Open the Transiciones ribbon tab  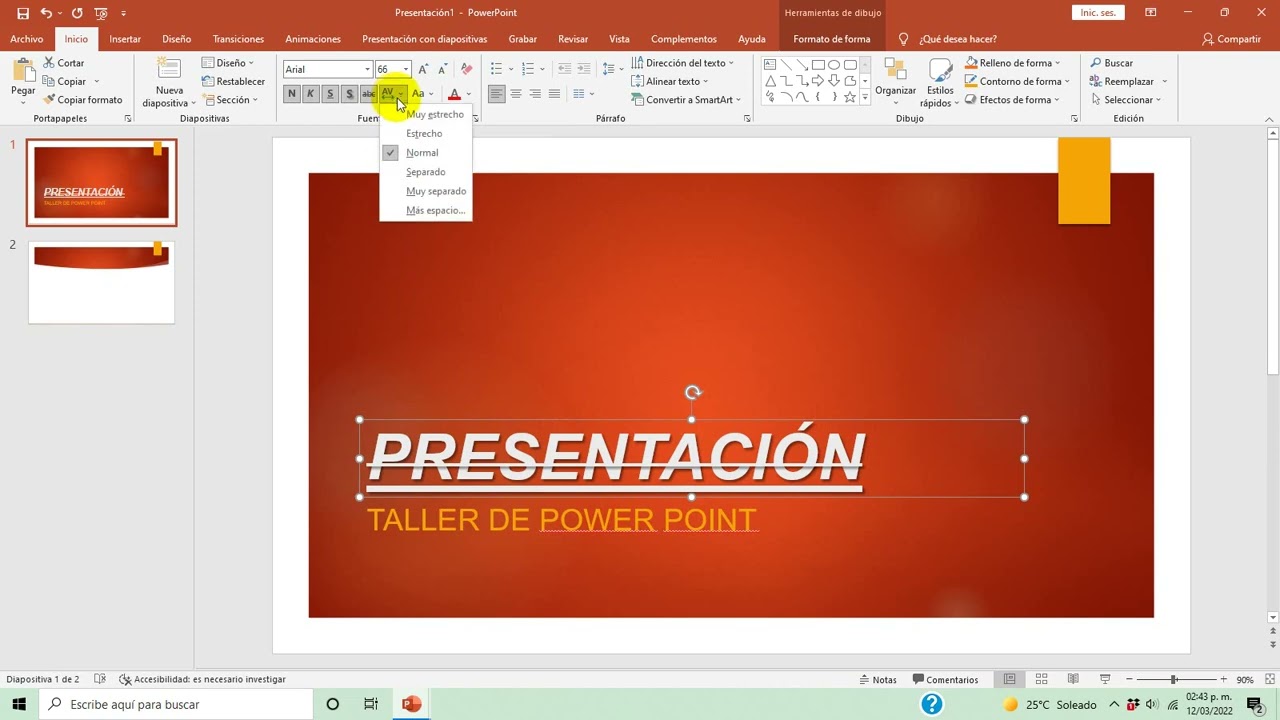(x=238, y=39)
